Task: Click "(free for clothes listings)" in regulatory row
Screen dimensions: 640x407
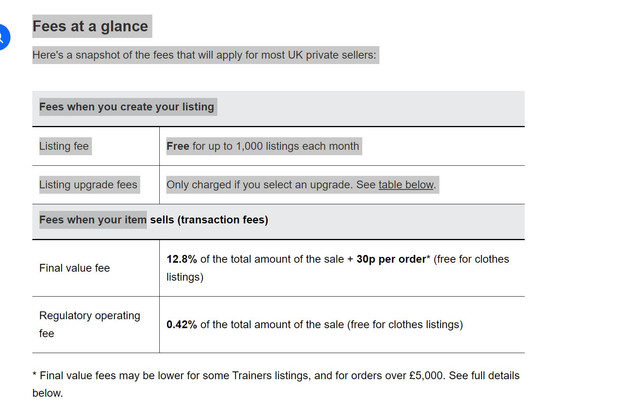Action: [405, 325]
